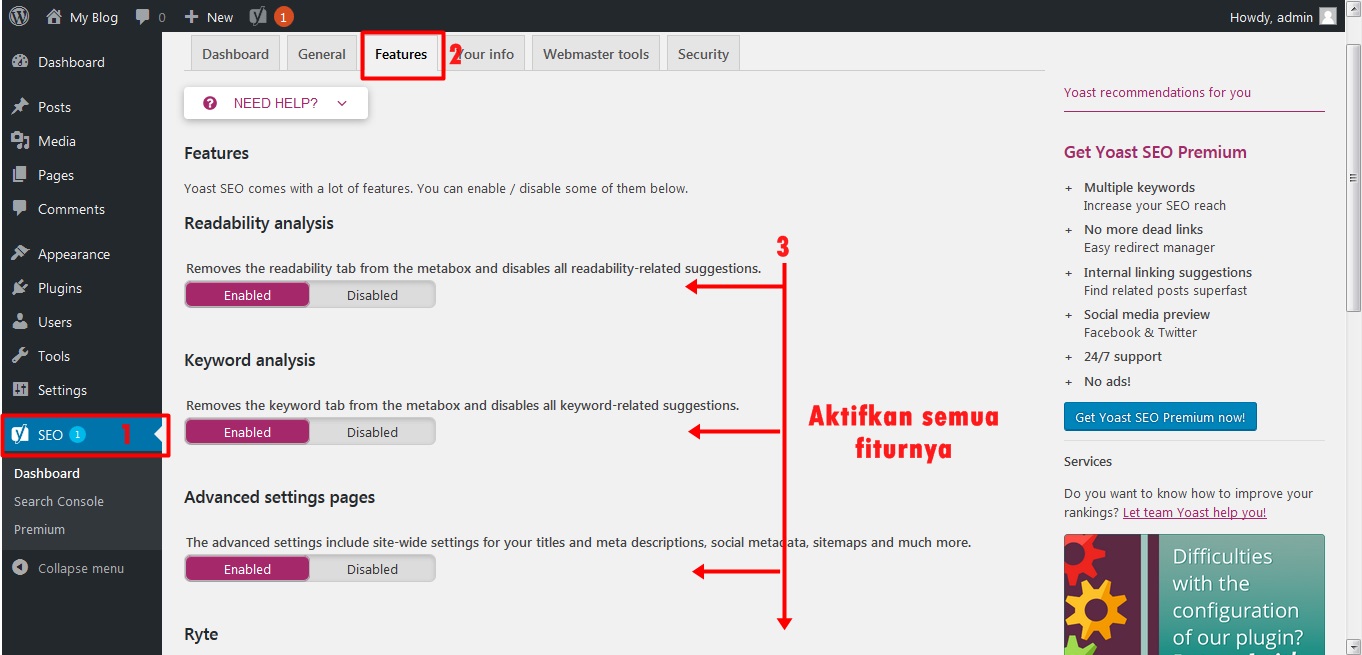The width and height of the screenshot is (1362, 655).
Task: Select the Features tab
Action: point(401,54)
